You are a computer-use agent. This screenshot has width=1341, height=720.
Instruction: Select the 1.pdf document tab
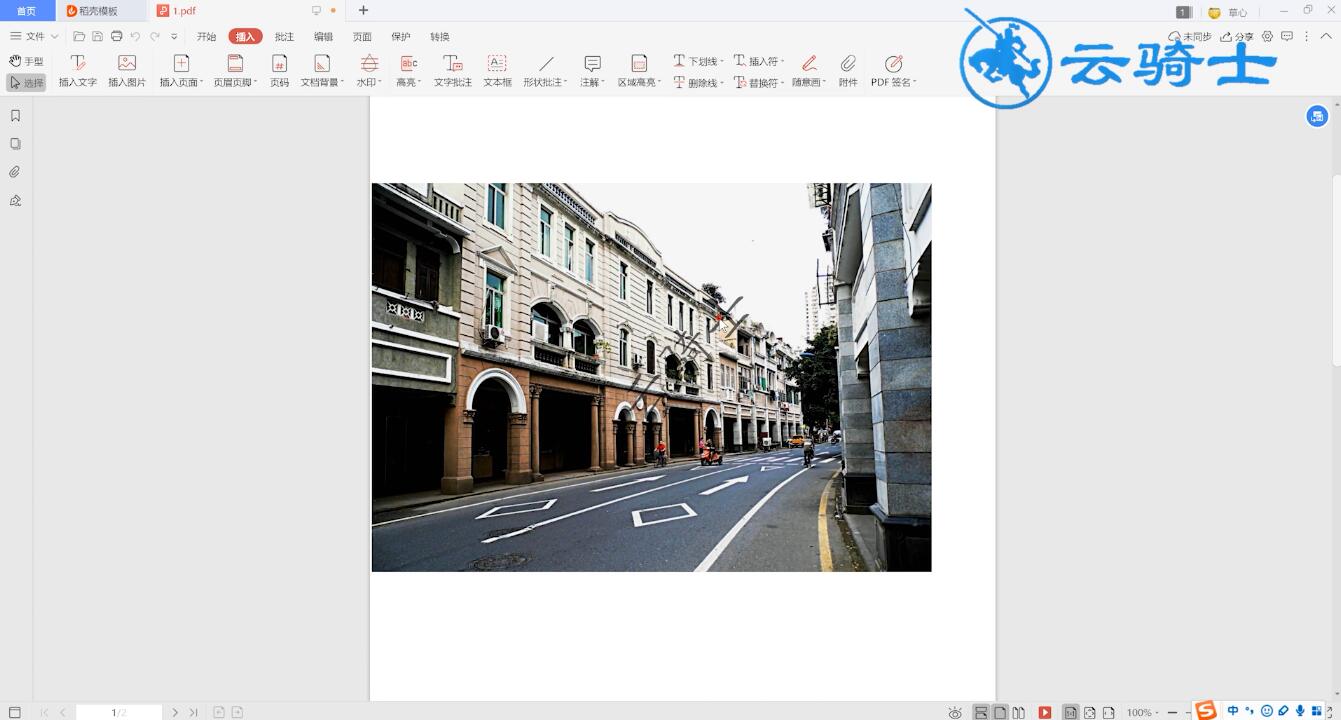tap(245, 11)
